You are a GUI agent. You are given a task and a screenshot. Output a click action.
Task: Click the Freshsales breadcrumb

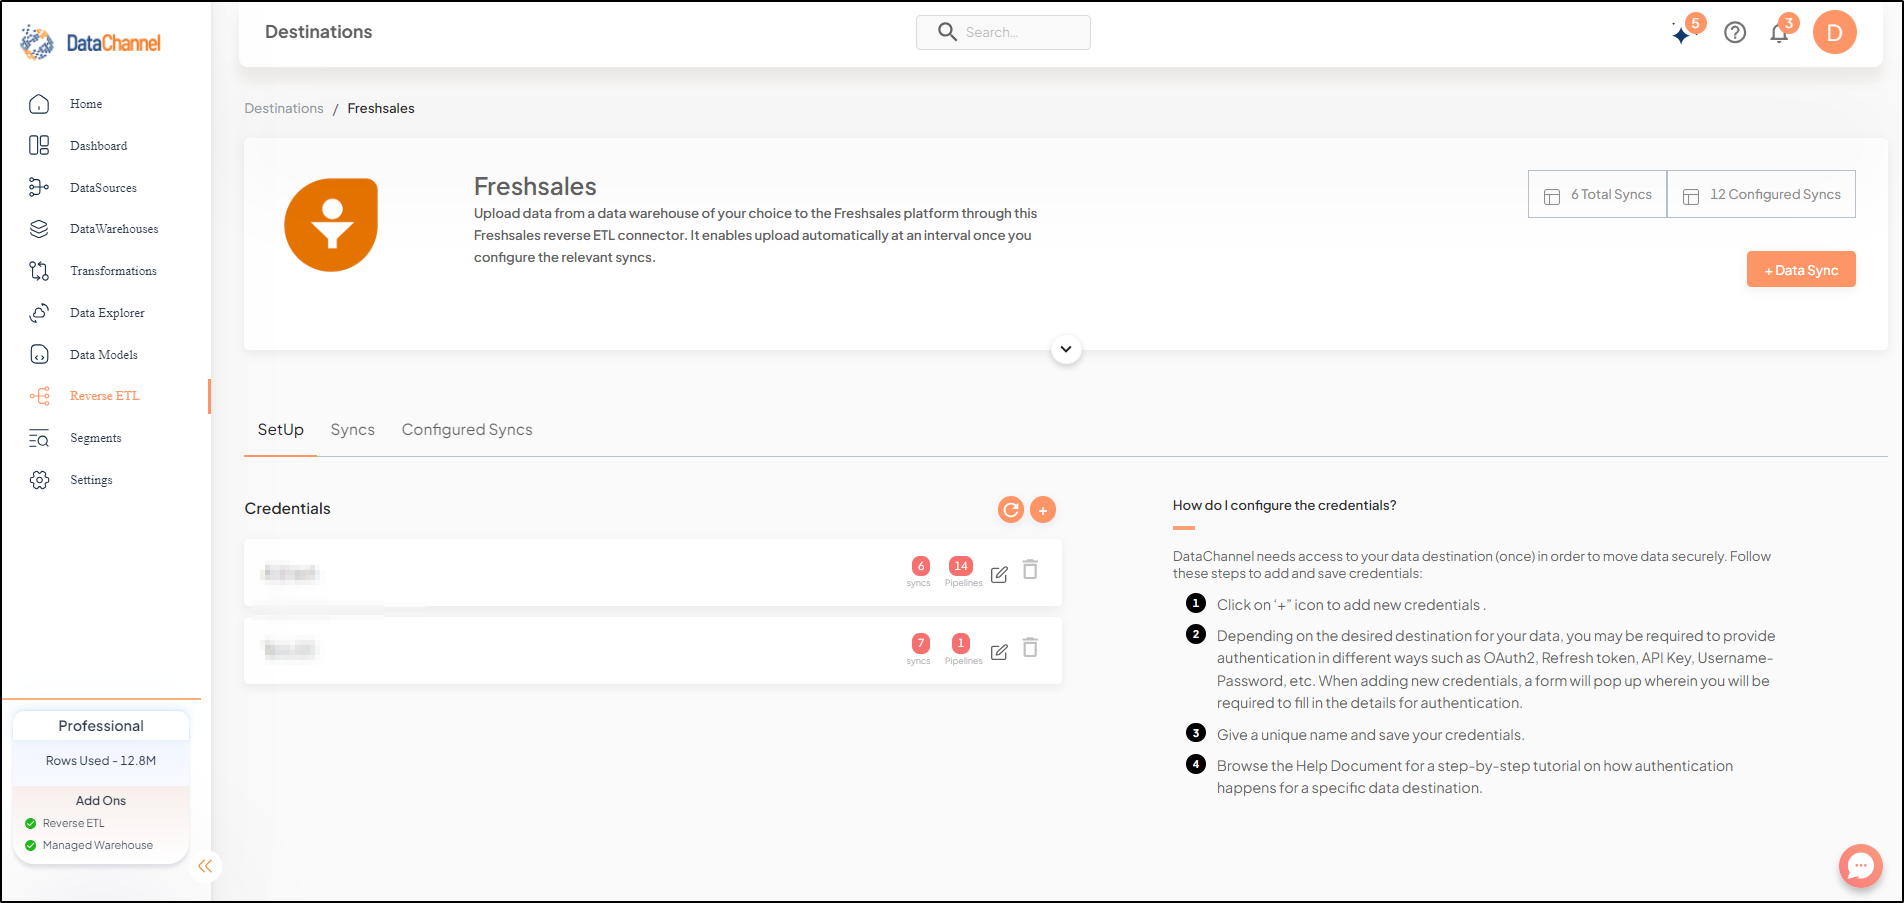[381, 108]
